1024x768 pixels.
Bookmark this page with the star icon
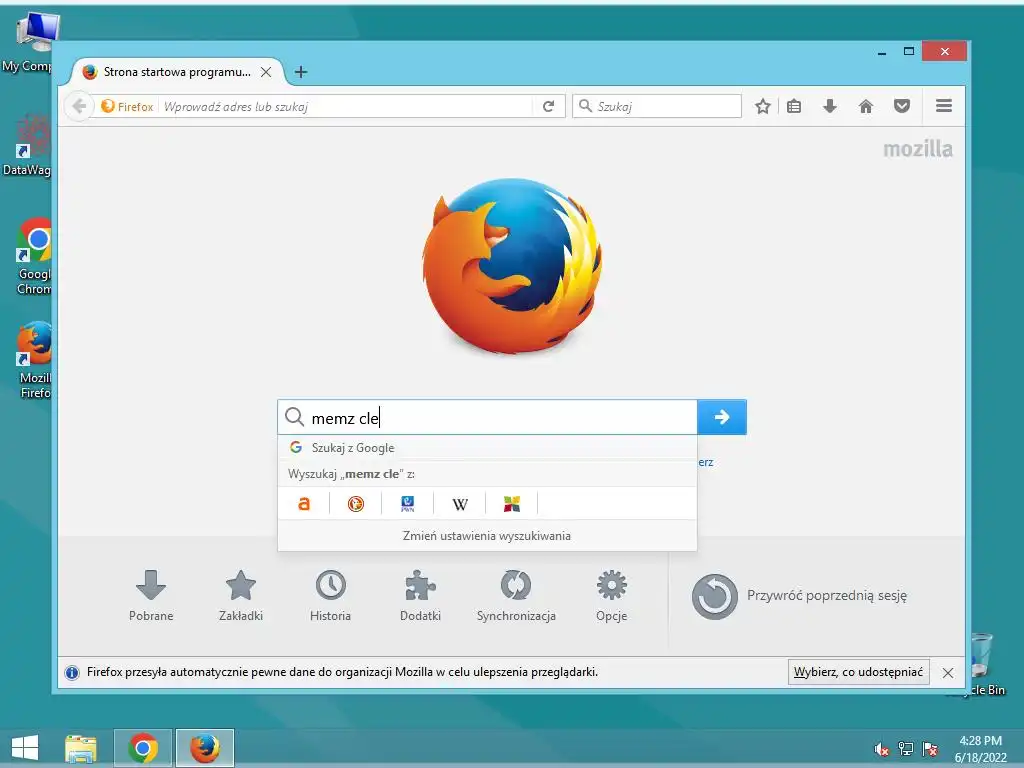point(762,106)
